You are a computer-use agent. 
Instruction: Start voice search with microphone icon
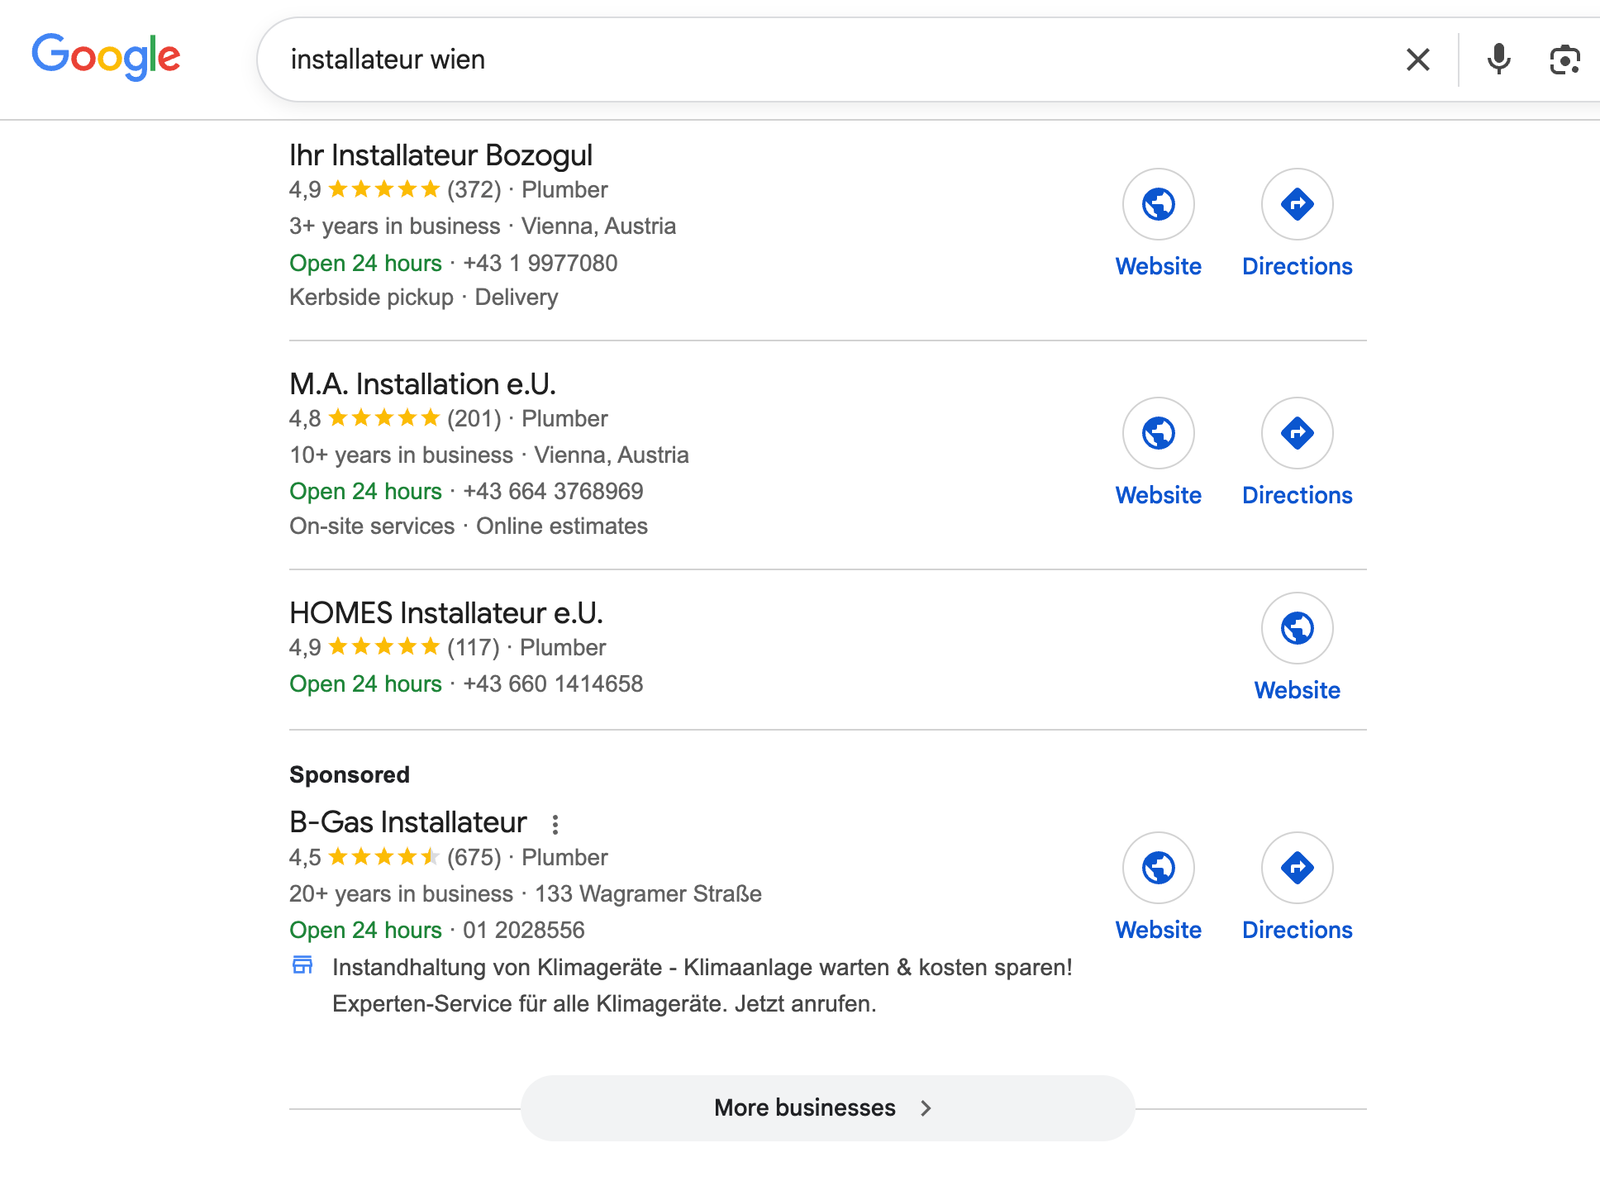(1498, 60)
